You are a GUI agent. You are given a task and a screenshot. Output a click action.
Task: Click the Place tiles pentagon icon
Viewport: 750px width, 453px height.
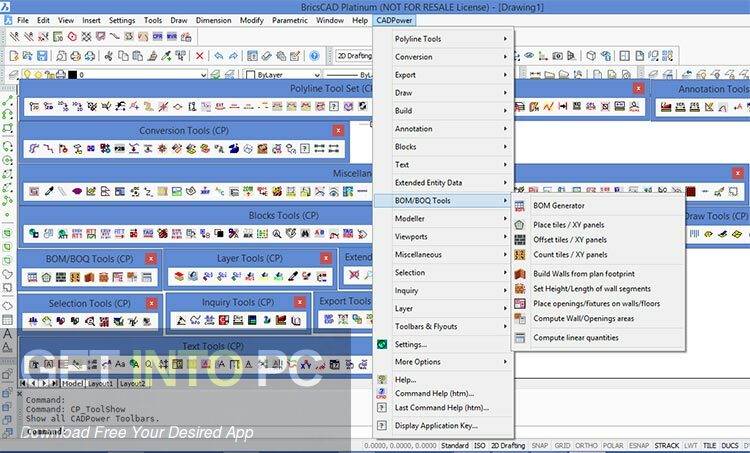tap(520, 224)
